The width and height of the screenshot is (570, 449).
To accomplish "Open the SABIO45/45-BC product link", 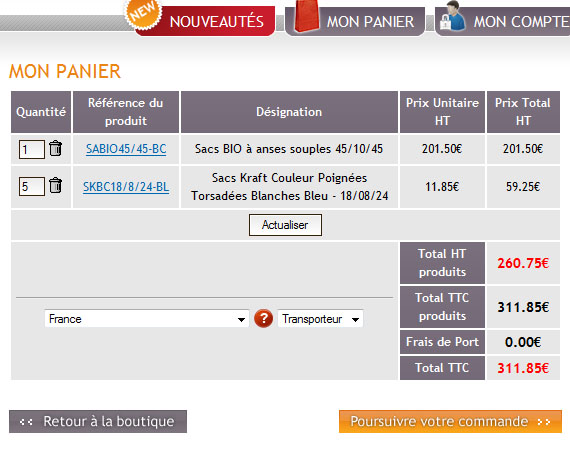I will pos(126,149).
